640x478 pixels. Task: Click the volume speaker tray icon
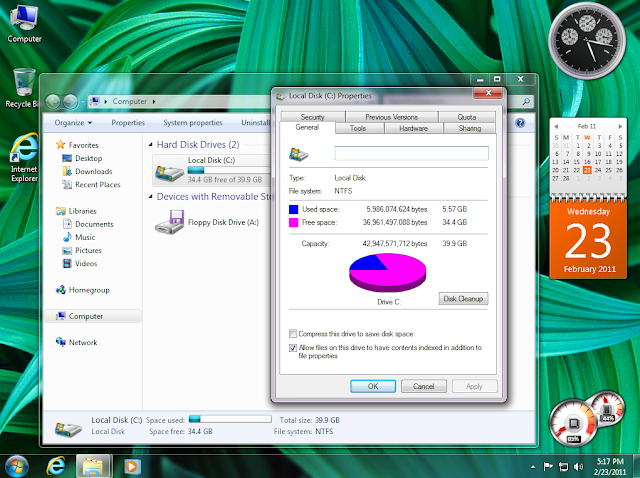[x=578, y=466]
